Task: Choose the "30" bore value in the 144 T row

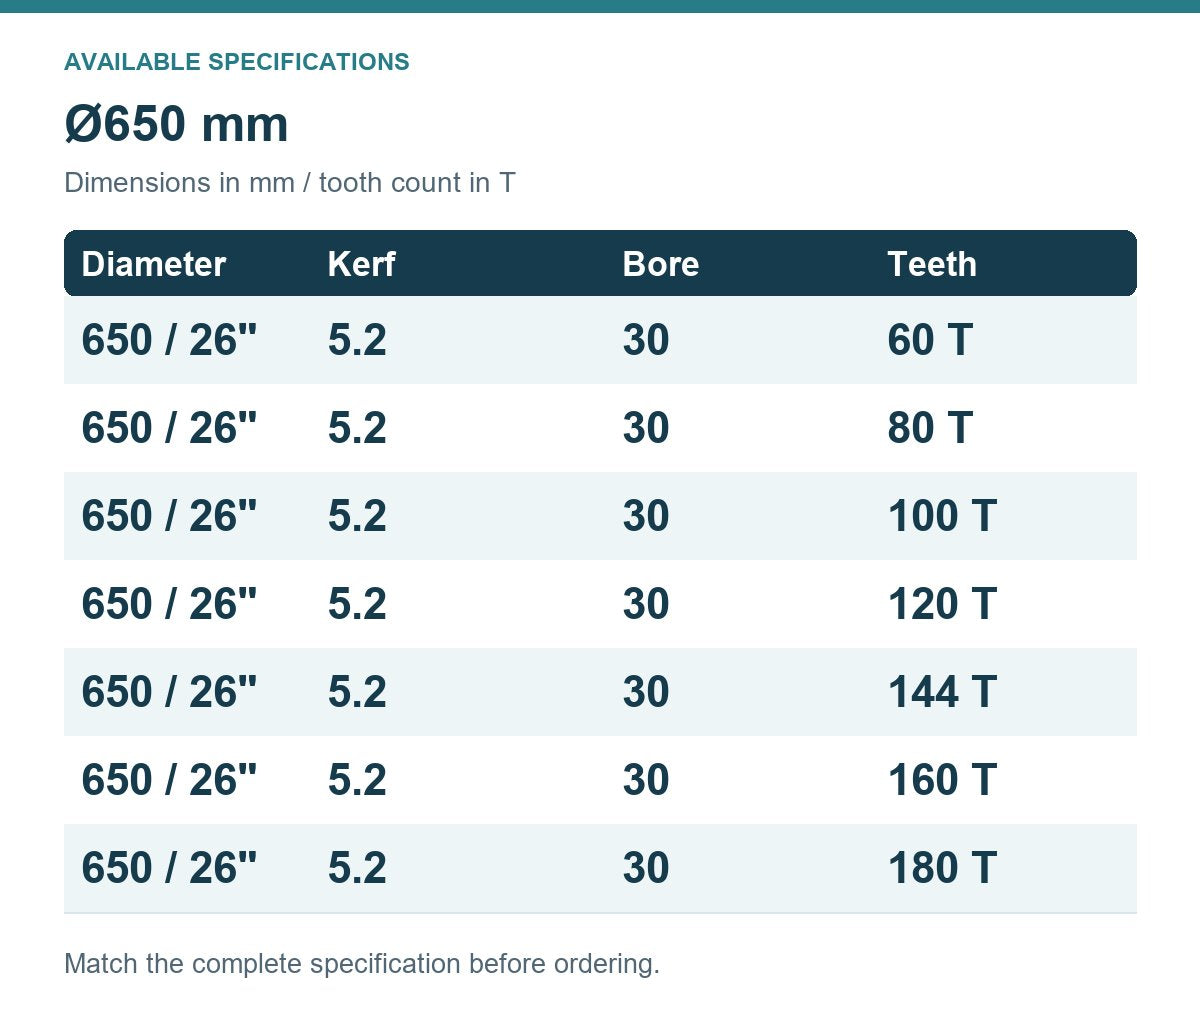Action: [646, 692]
